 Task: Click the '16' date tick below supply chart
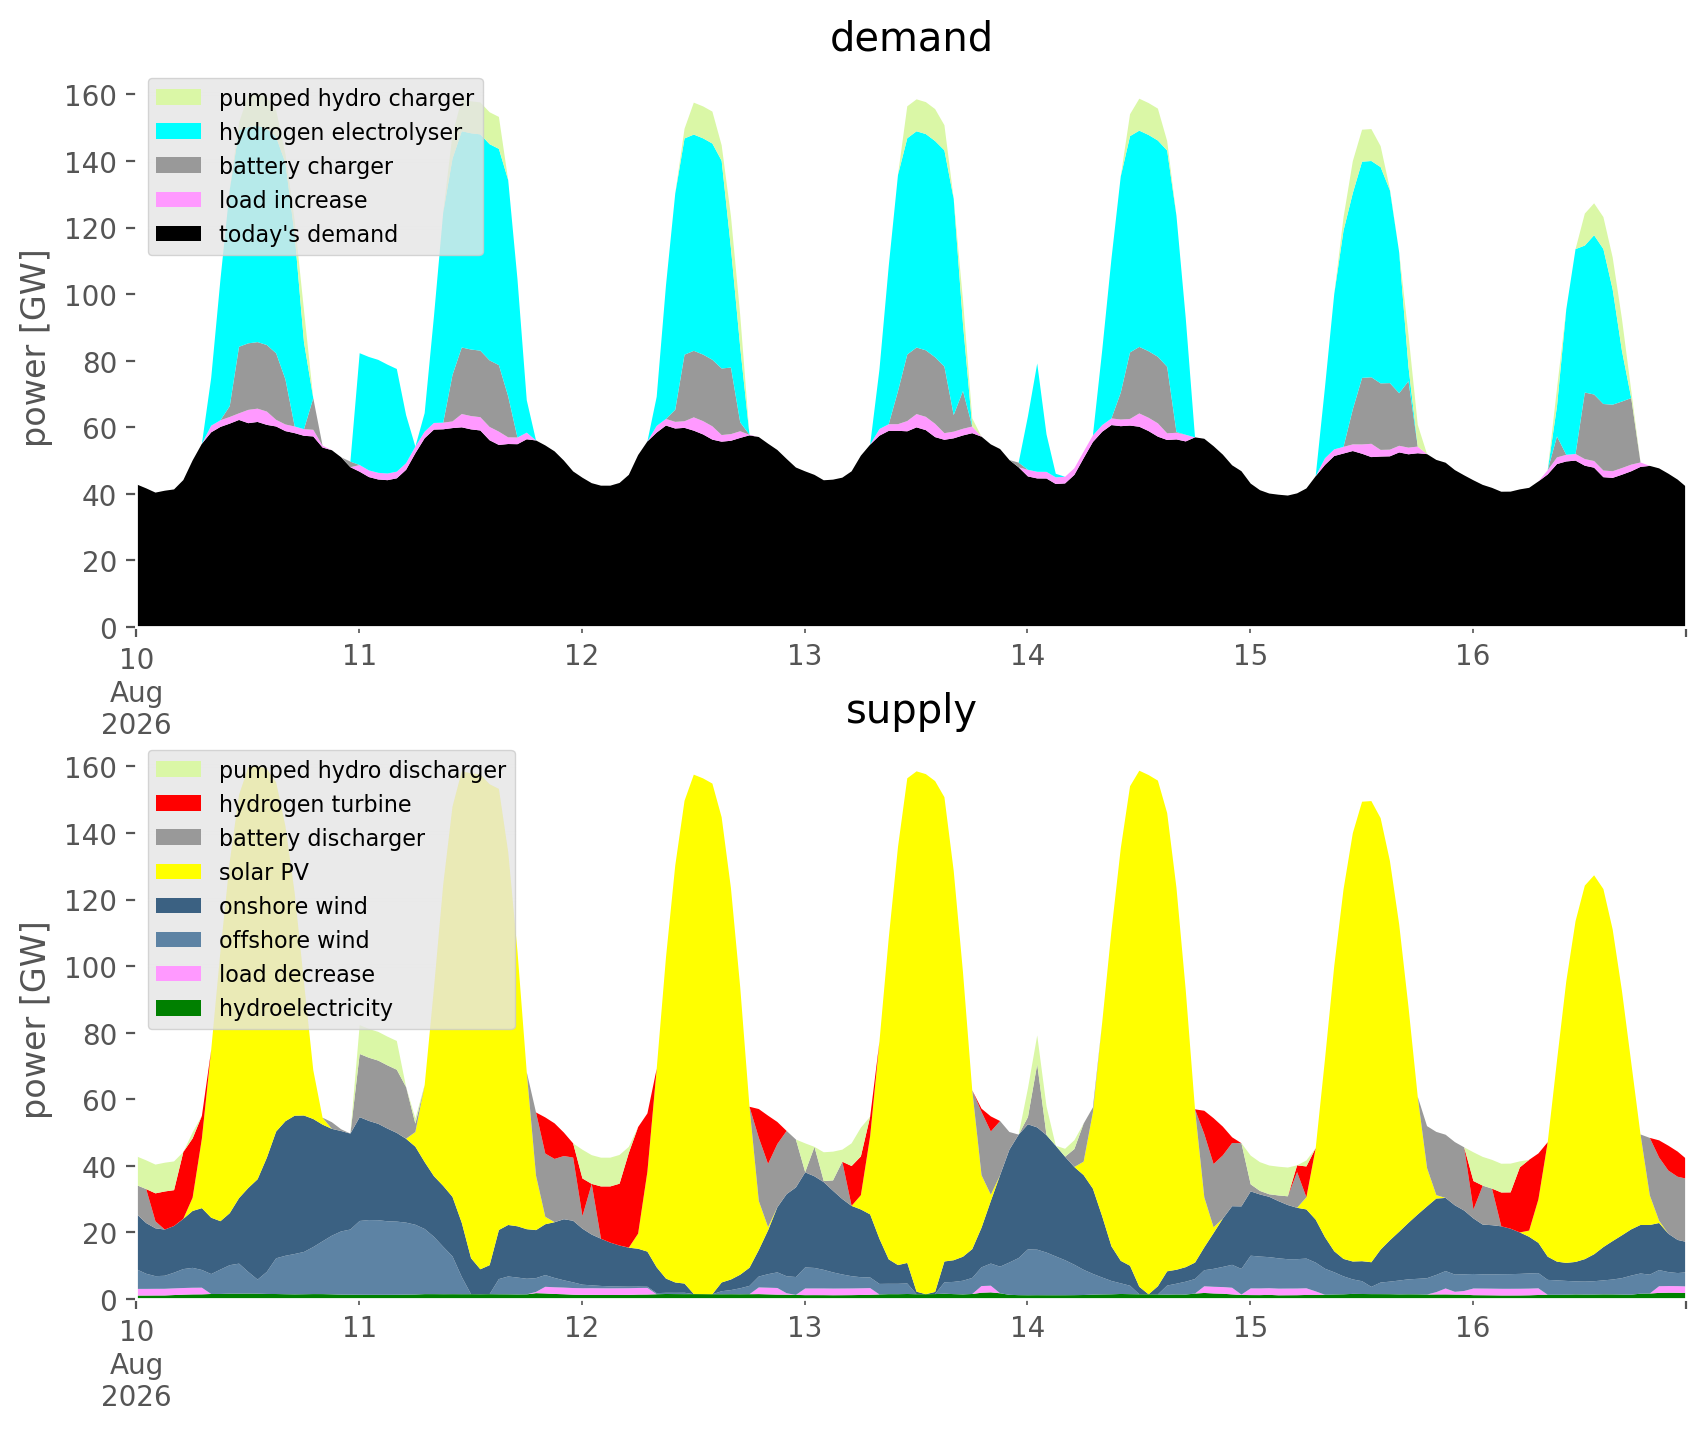tap(1473, 1328)
